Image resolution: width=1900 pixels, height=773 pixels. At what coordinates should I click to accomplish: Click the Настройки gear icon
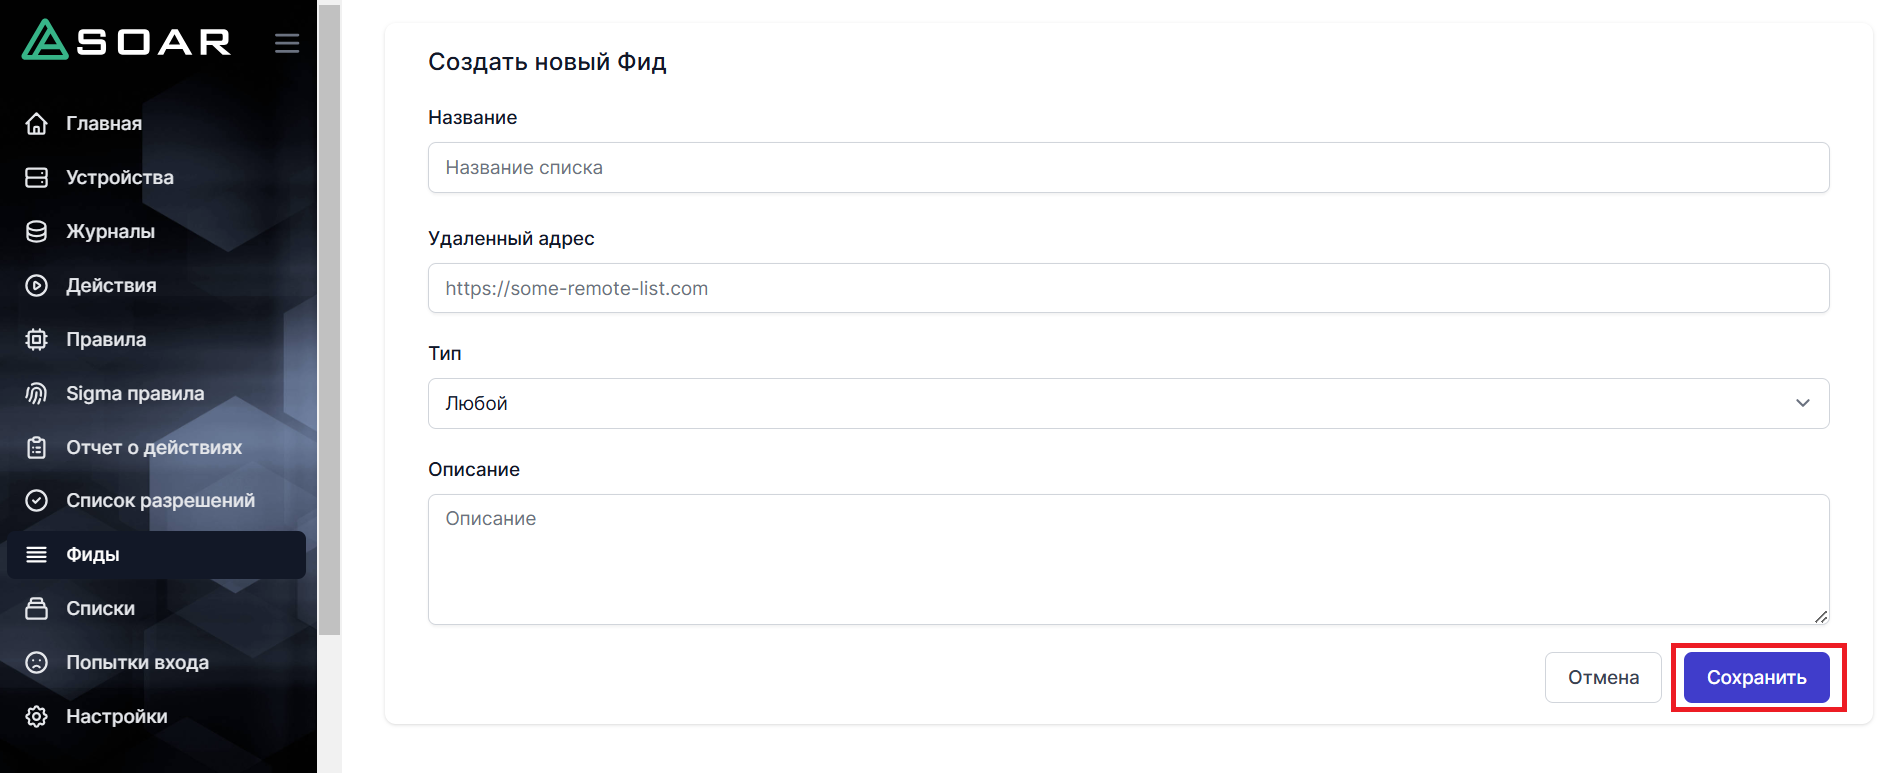37,717
